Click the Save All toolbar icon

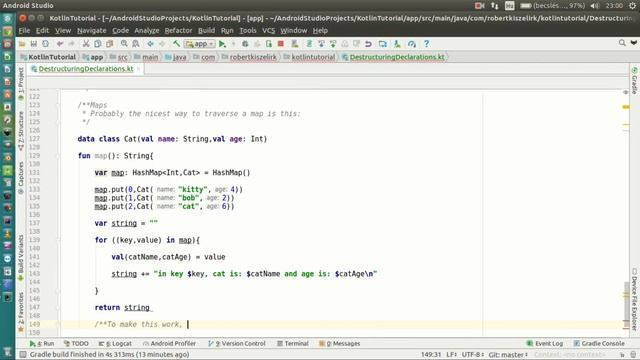(33, 44)
